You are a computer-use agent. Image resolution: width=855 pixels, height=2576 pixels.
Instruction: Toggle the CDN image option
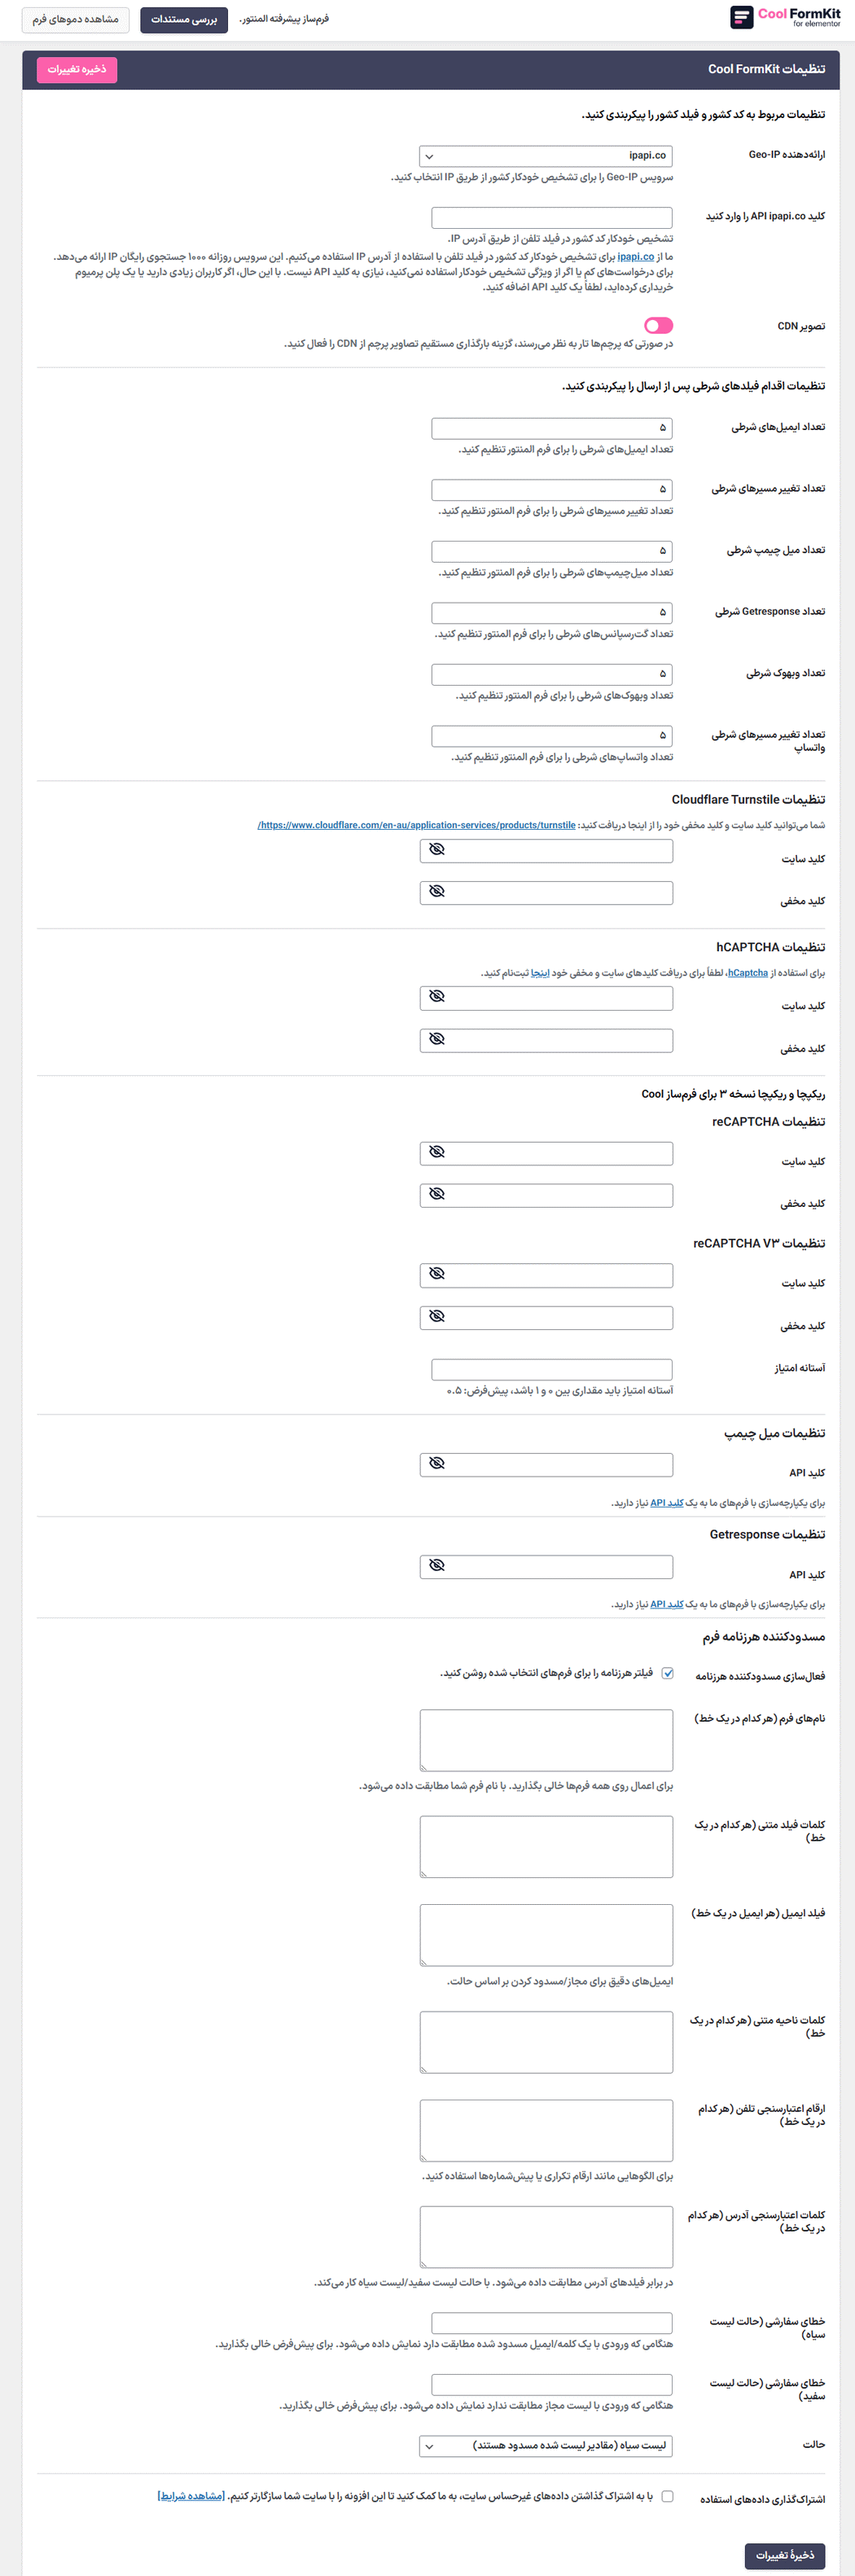click(x=659, y=325)
